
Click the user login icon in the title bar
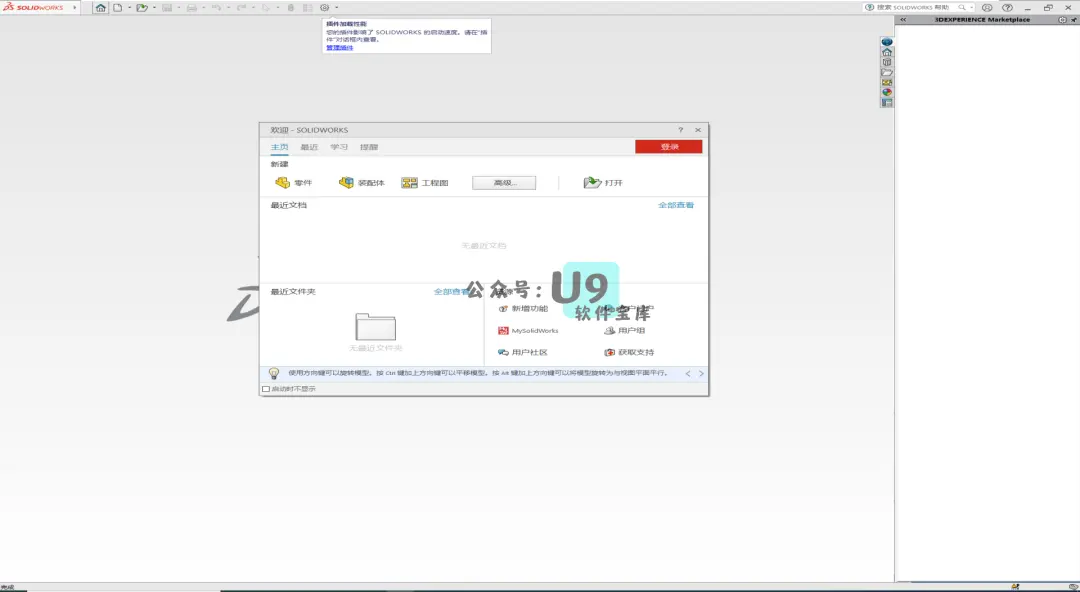pyautogui.click(x=987, y=8)
